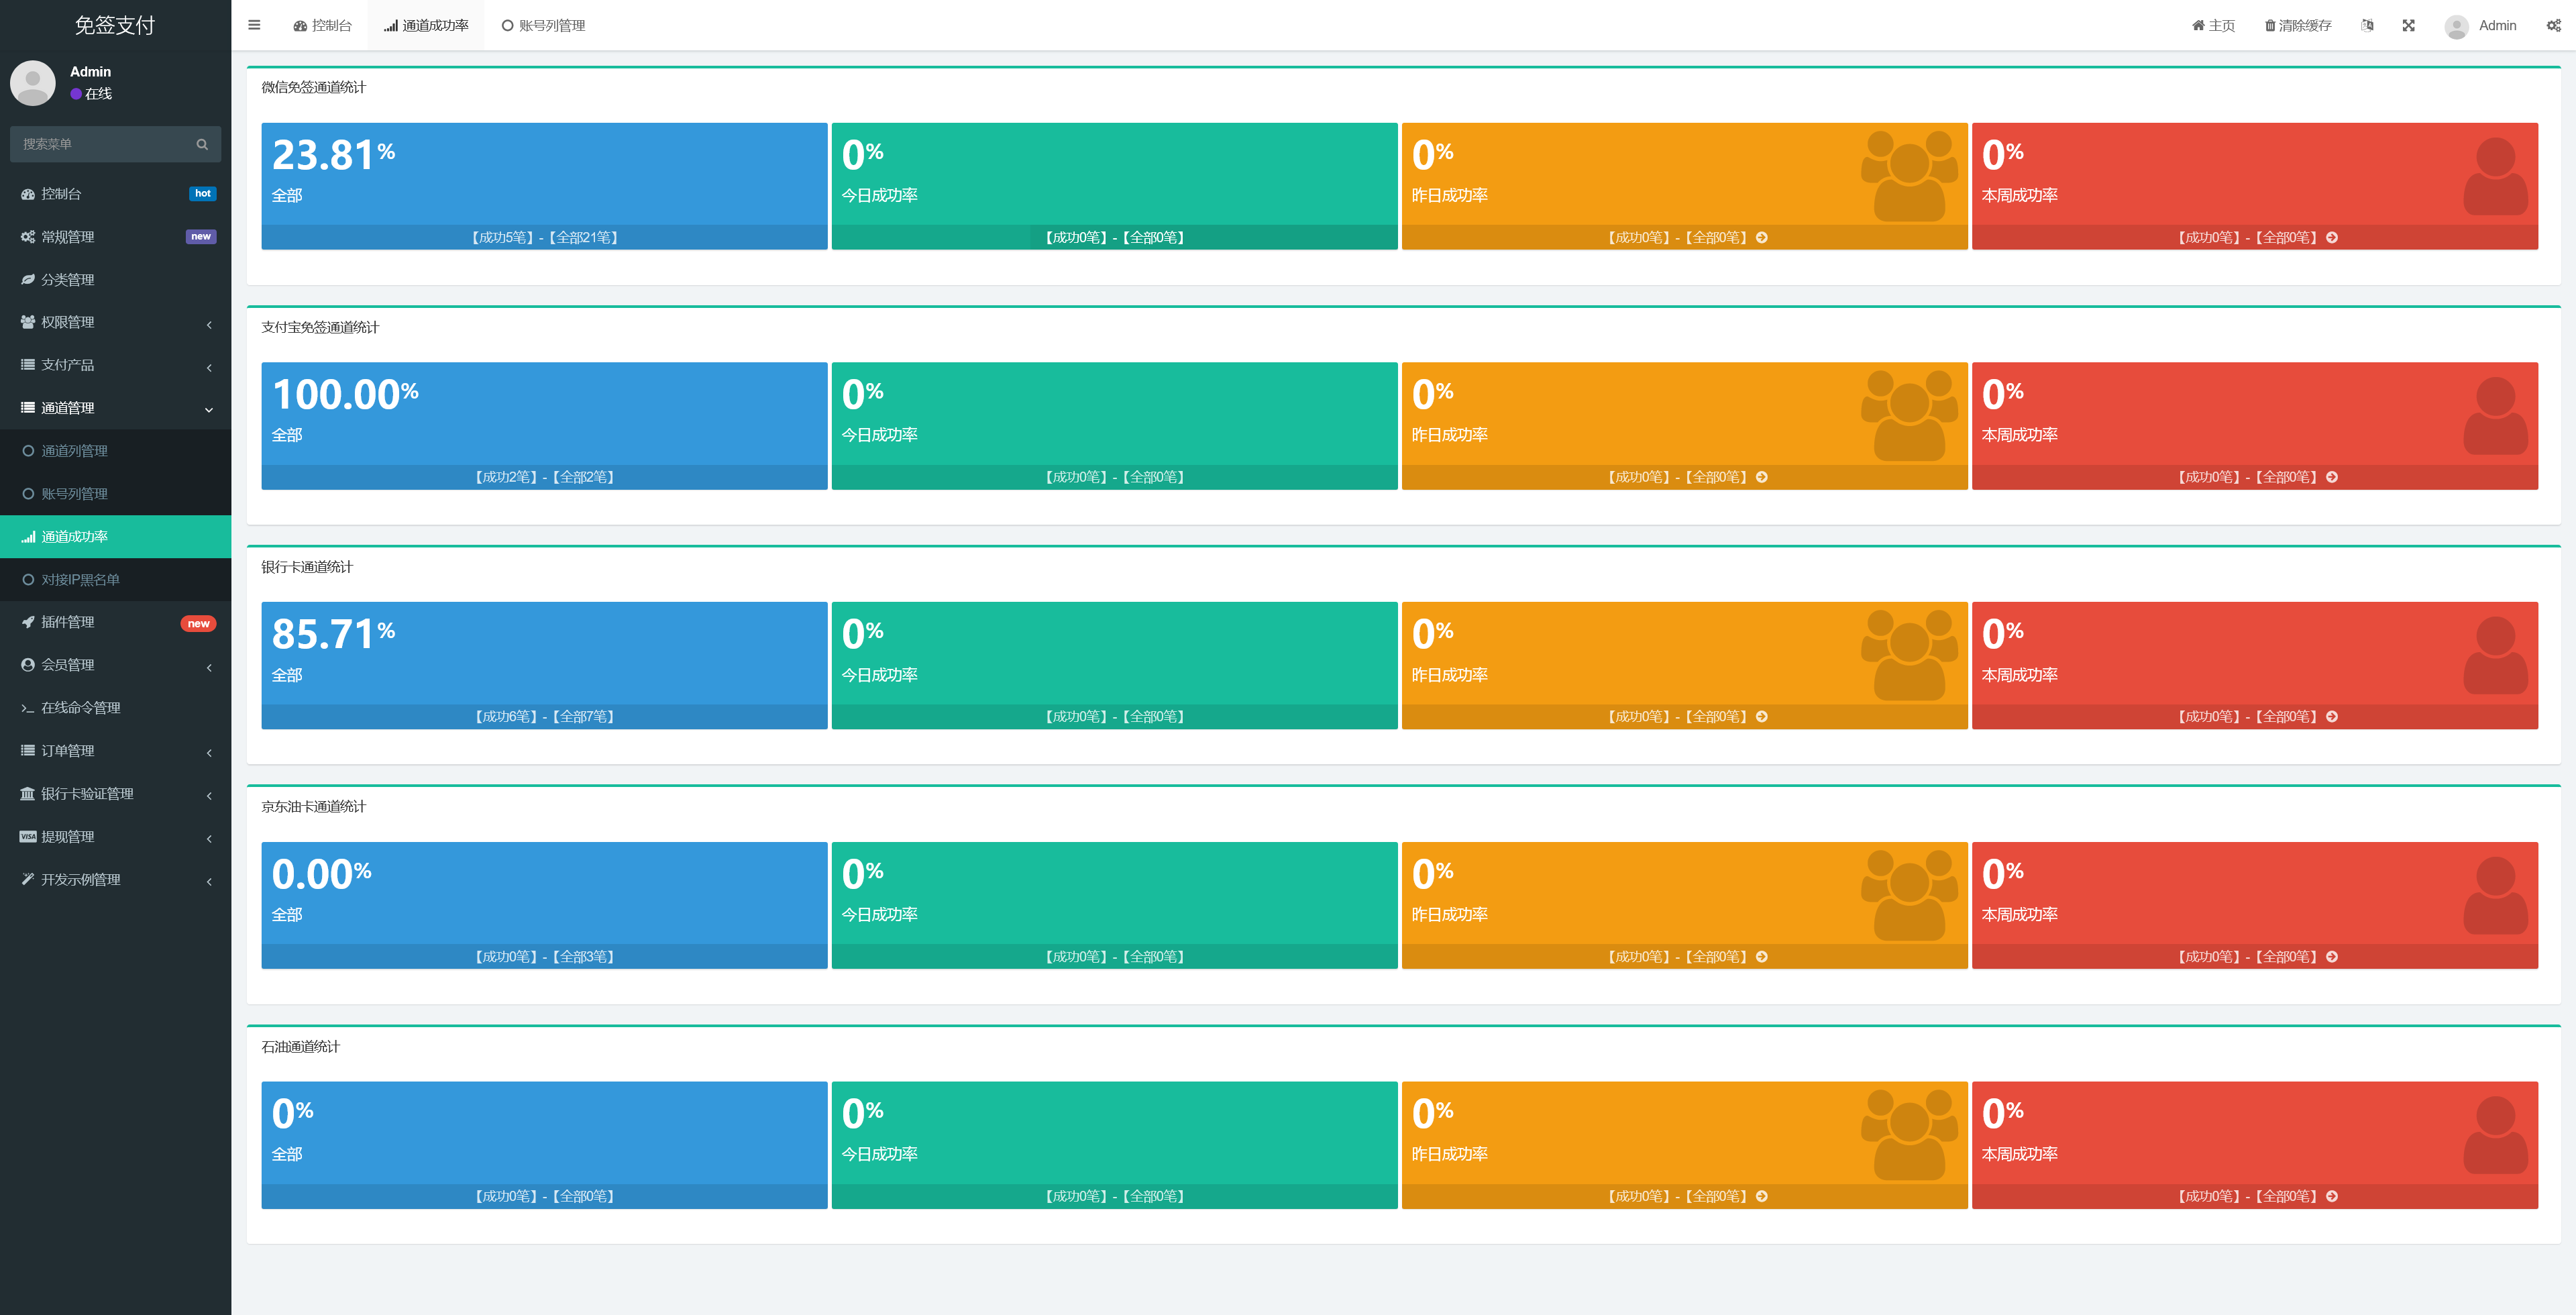2576x1315 pixels.
Task: Expand the 会员管理 sidebar menu
Action: [x=115, y=665]
